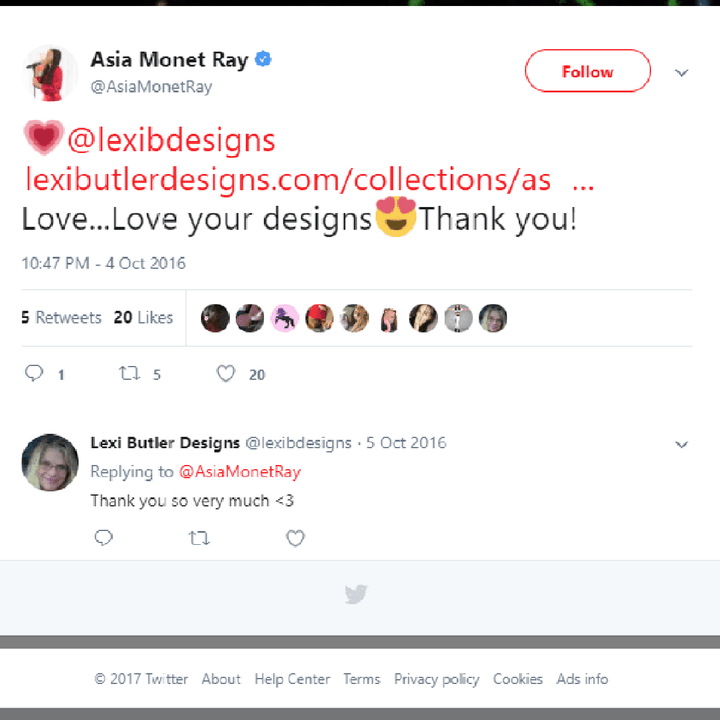The height and width of the screenshot is (720, 720).
Task: Open the lexibutlerdesigns.com collections link
Action: (x=288, y=180)
